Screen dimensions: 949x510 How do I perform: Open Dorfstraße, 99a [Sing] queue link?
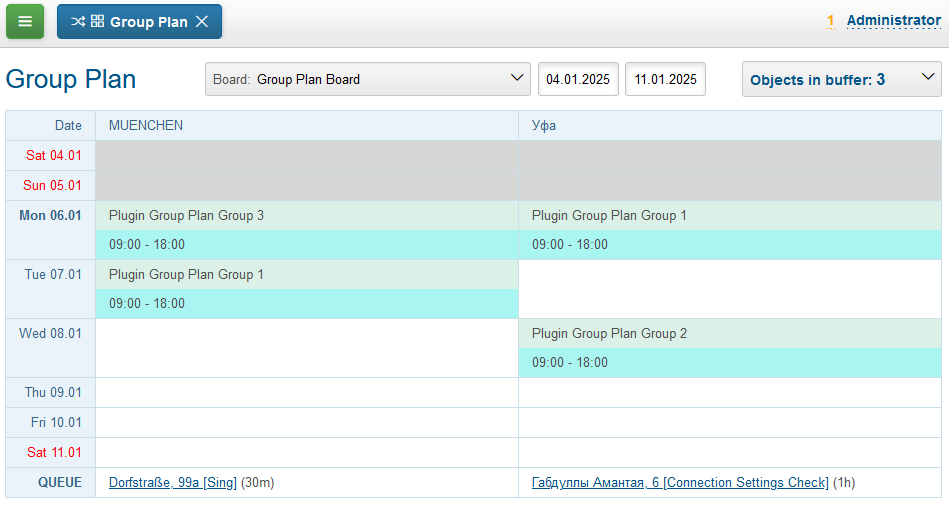click(x=172, y=483)
